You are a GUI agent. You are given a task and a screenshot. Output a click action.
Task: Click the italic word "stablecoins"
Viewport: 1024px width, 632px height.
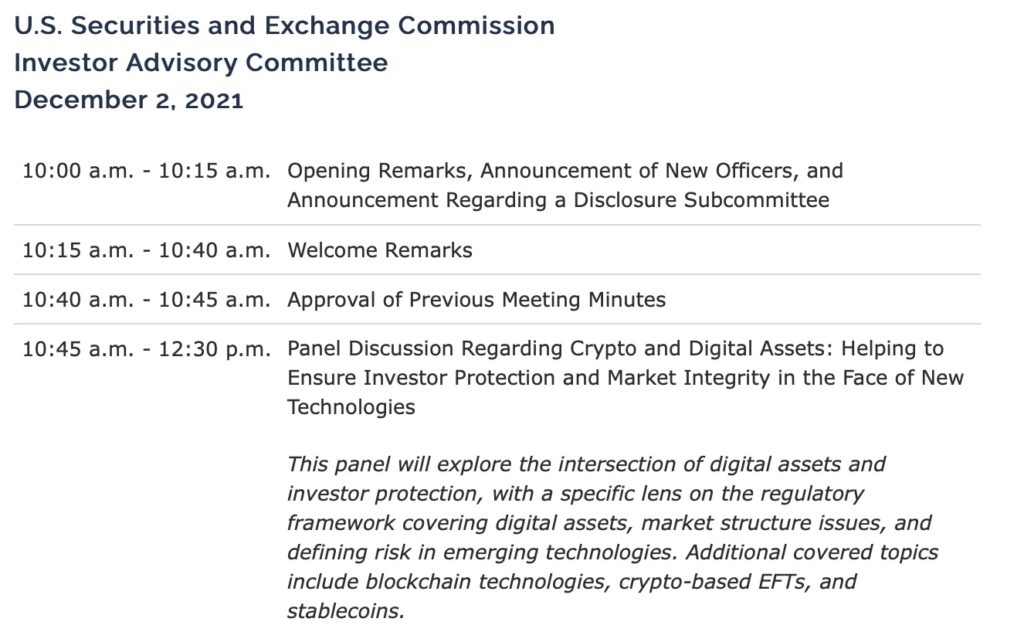345,610
